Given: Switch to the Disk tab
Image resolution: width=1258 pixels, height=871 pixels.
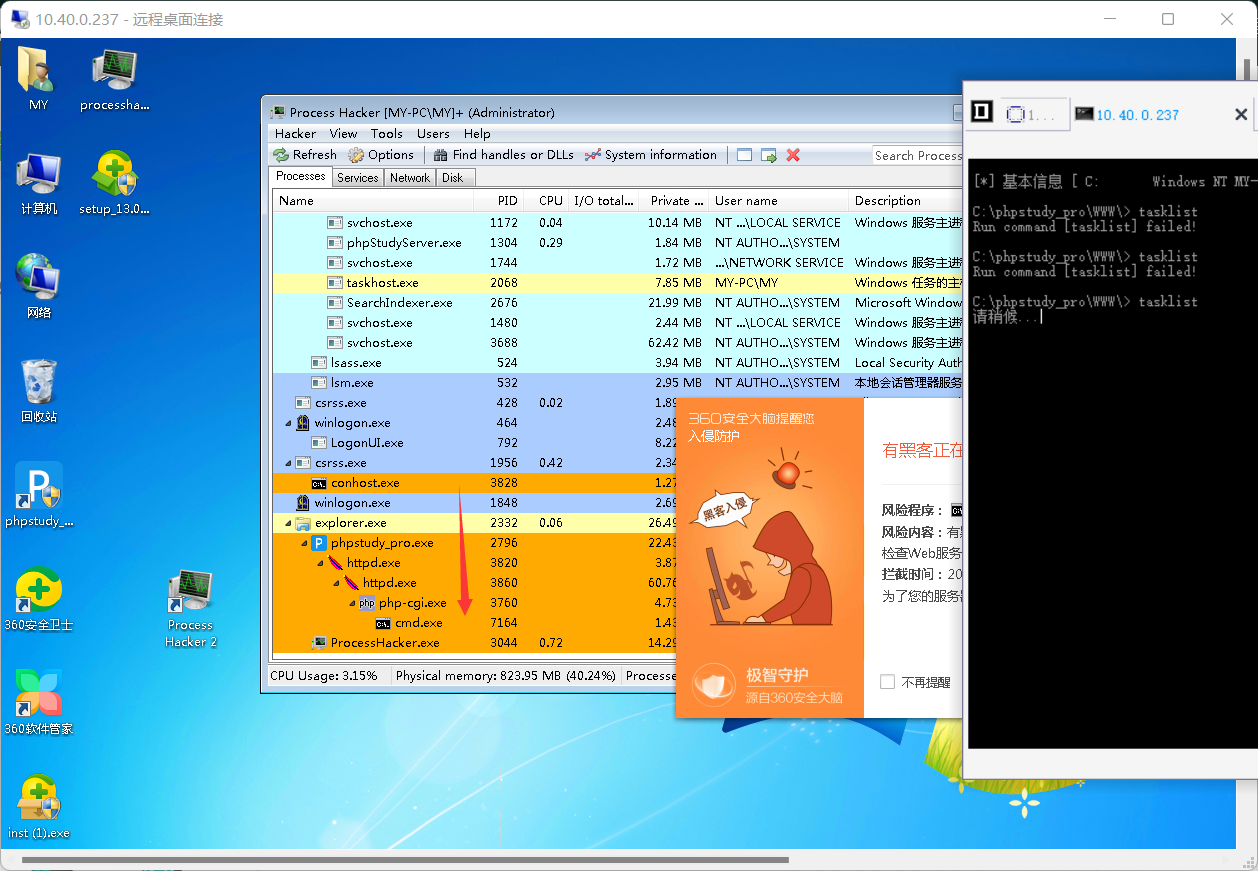Looking at the screenshot, I should point(453,178).
